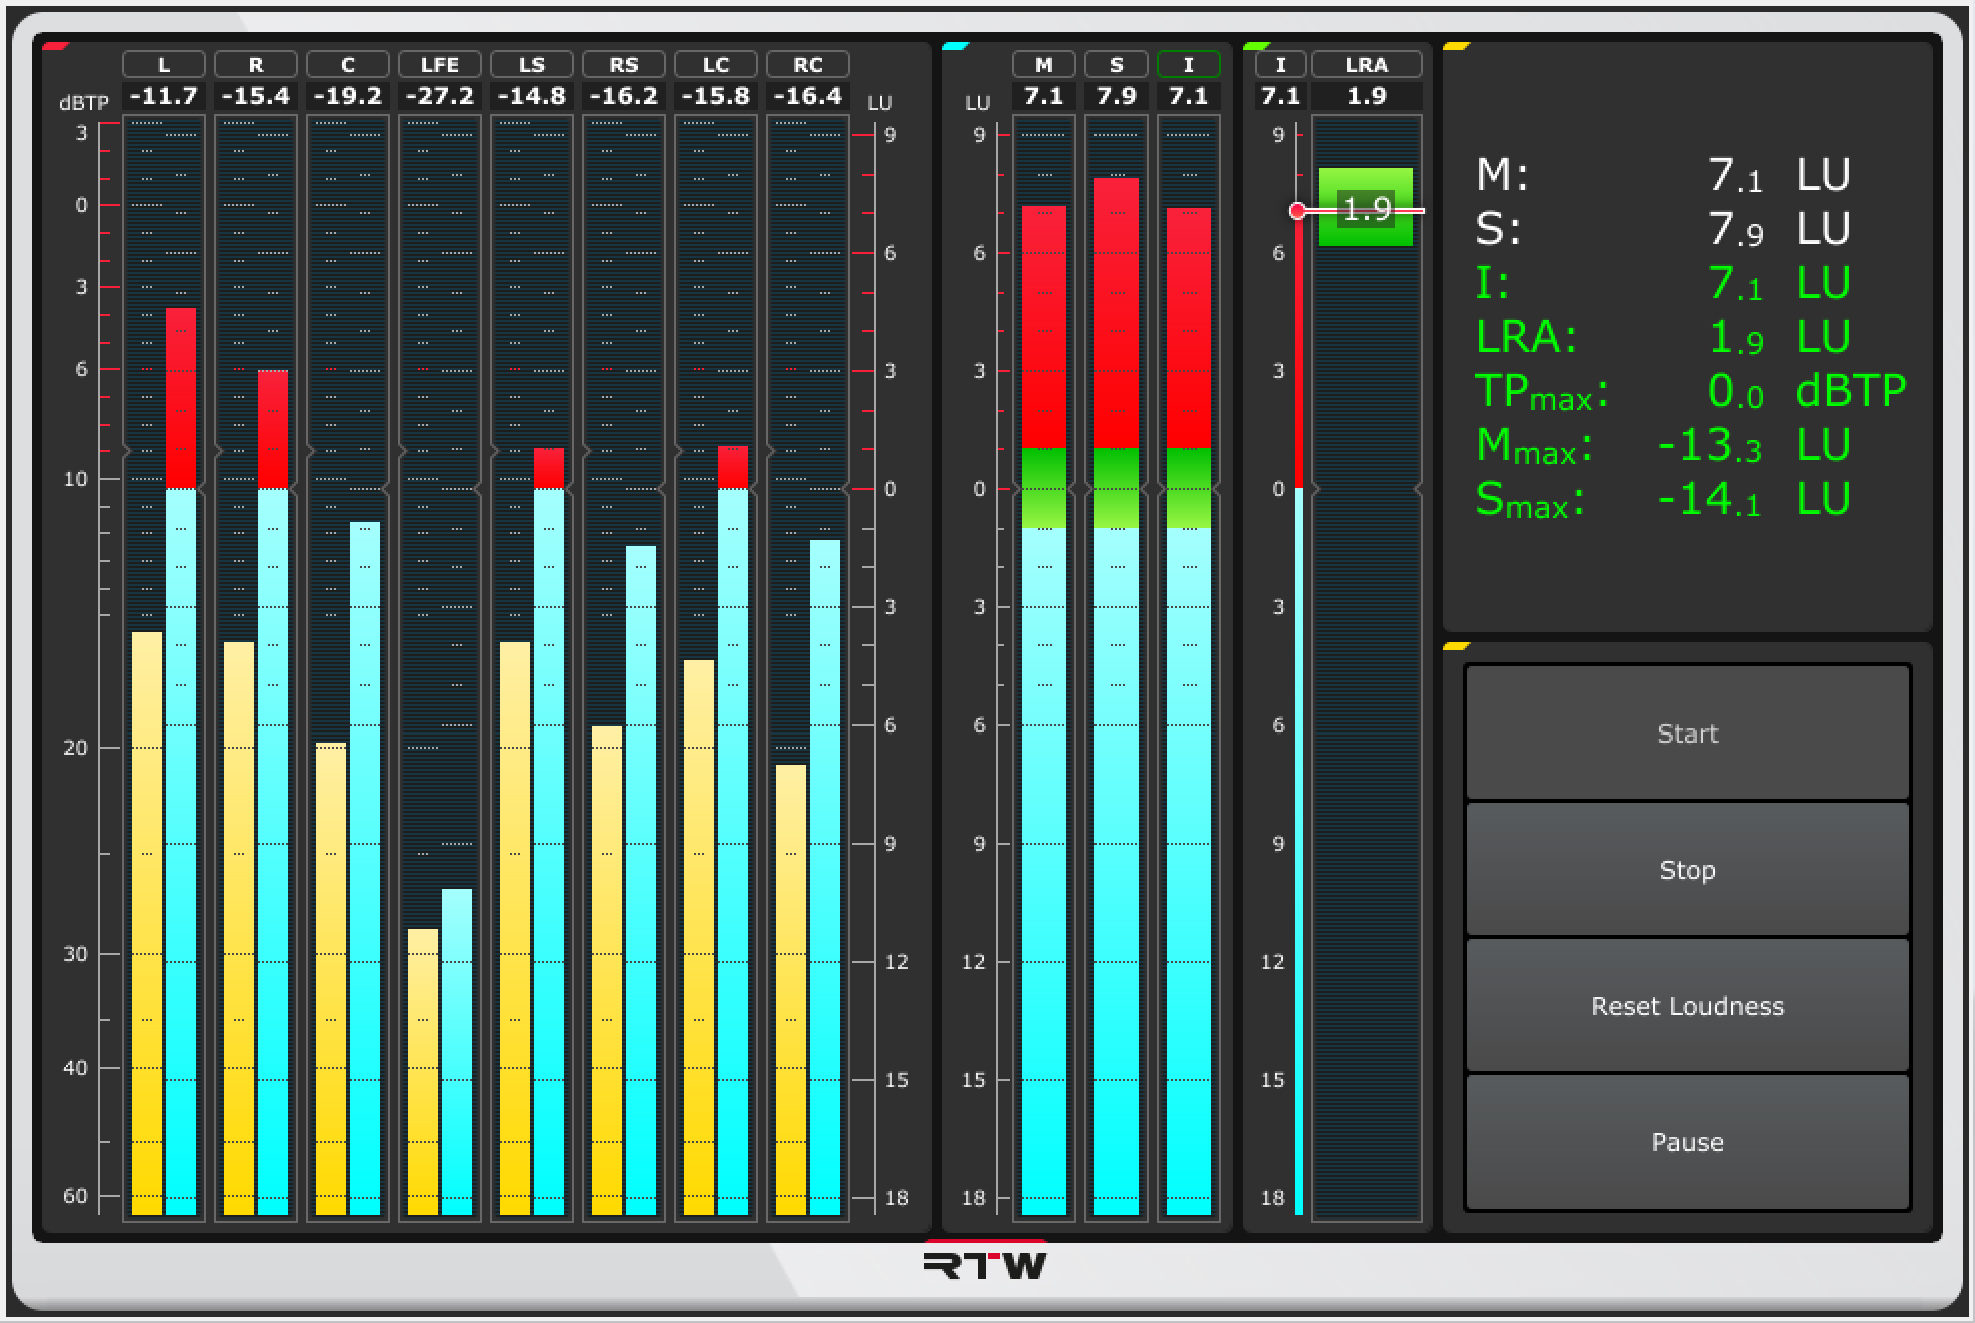The image size is (1975, 1323).
Task: Click the Pause button
Action: point(1687,1142)
